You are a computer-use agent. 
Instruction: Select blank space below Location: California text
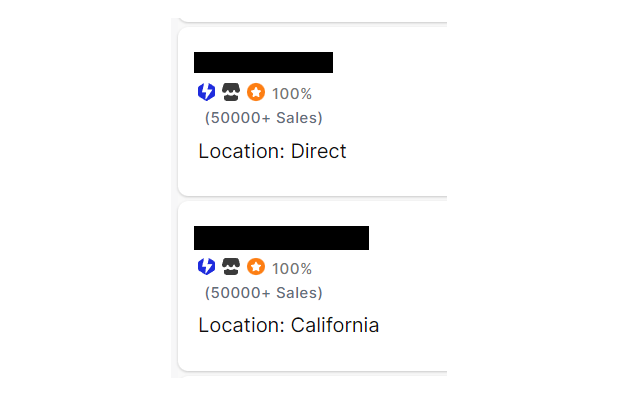[x=313, y=352]
